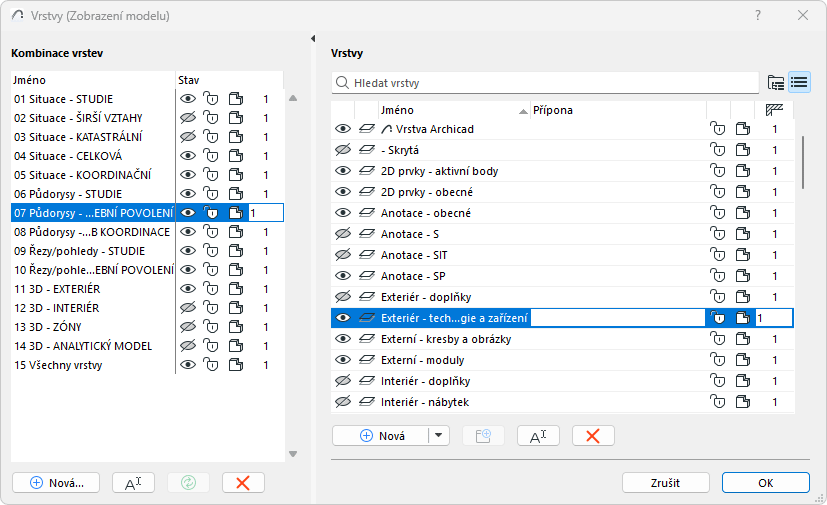
Task: Click red X to delete layer combination
Action: [x=242, y=482]
